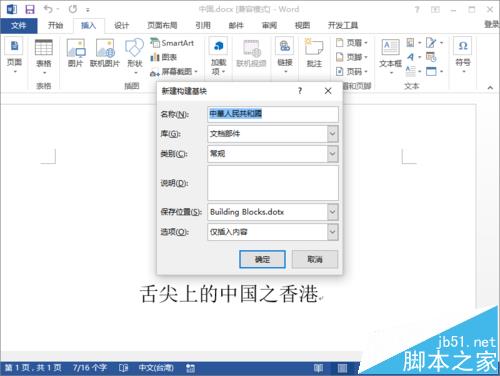
Task: Click the 图表 (Chart) button
Action: tap(163, 57)
